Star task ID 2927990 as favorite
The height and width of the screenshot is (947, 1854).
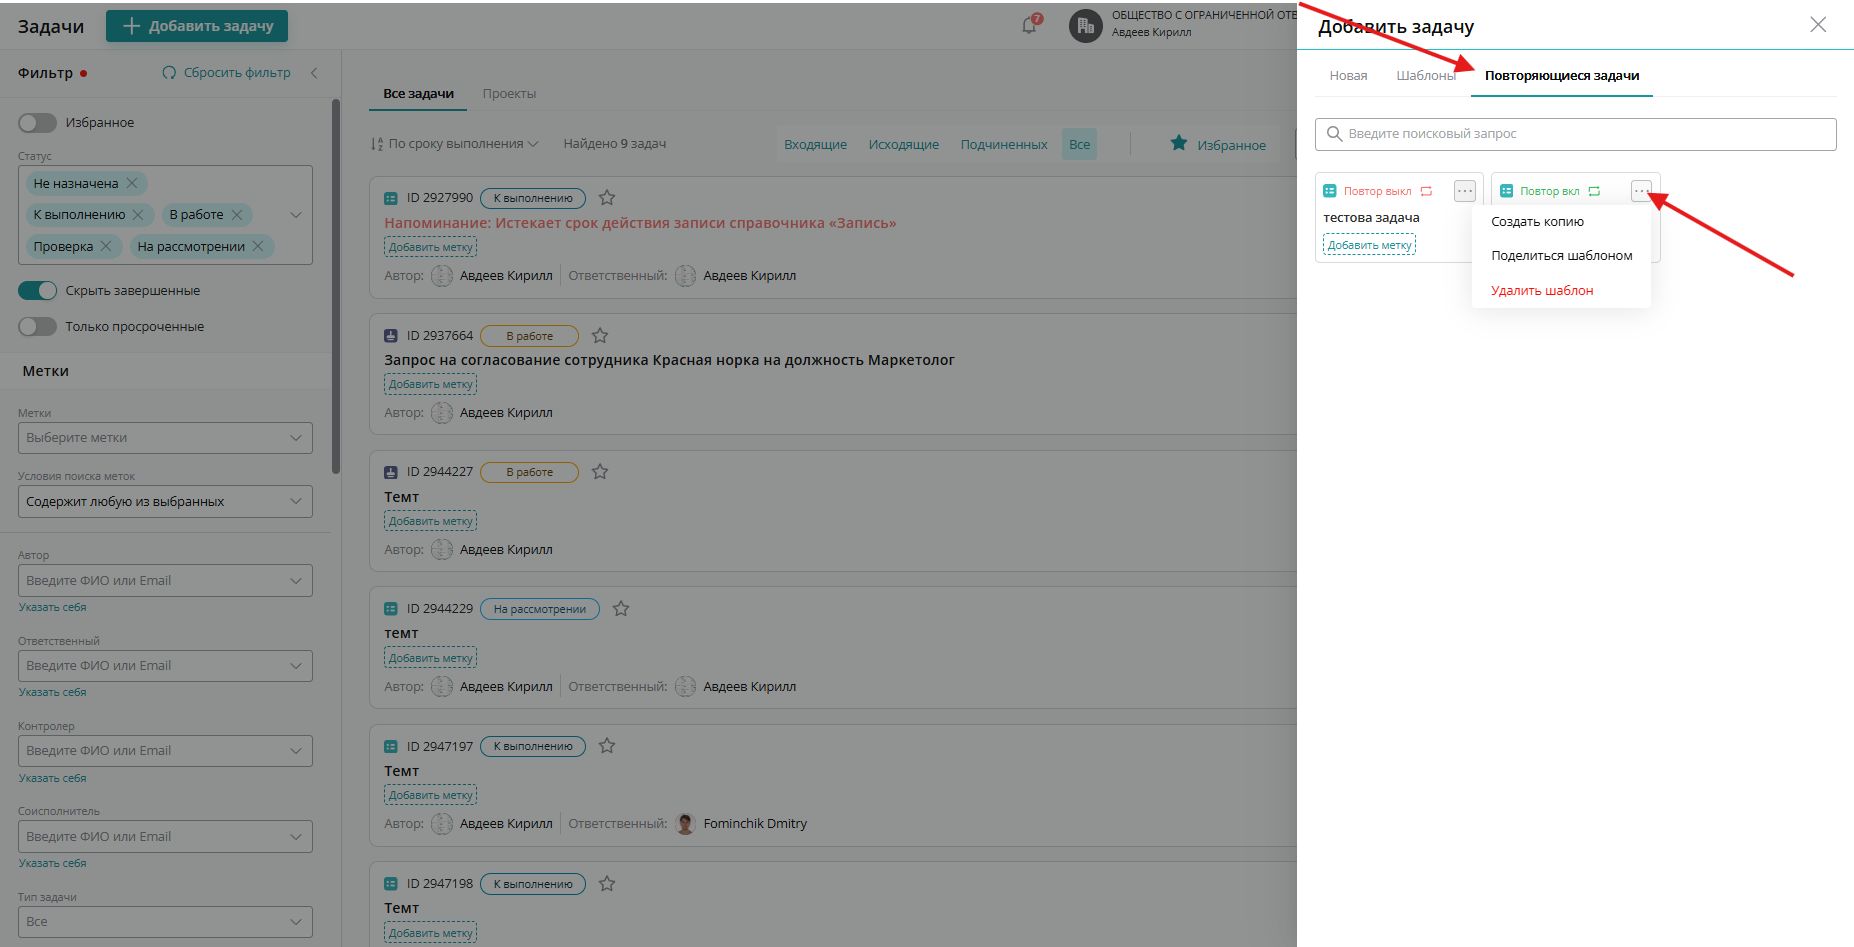[x=607, y=198]
